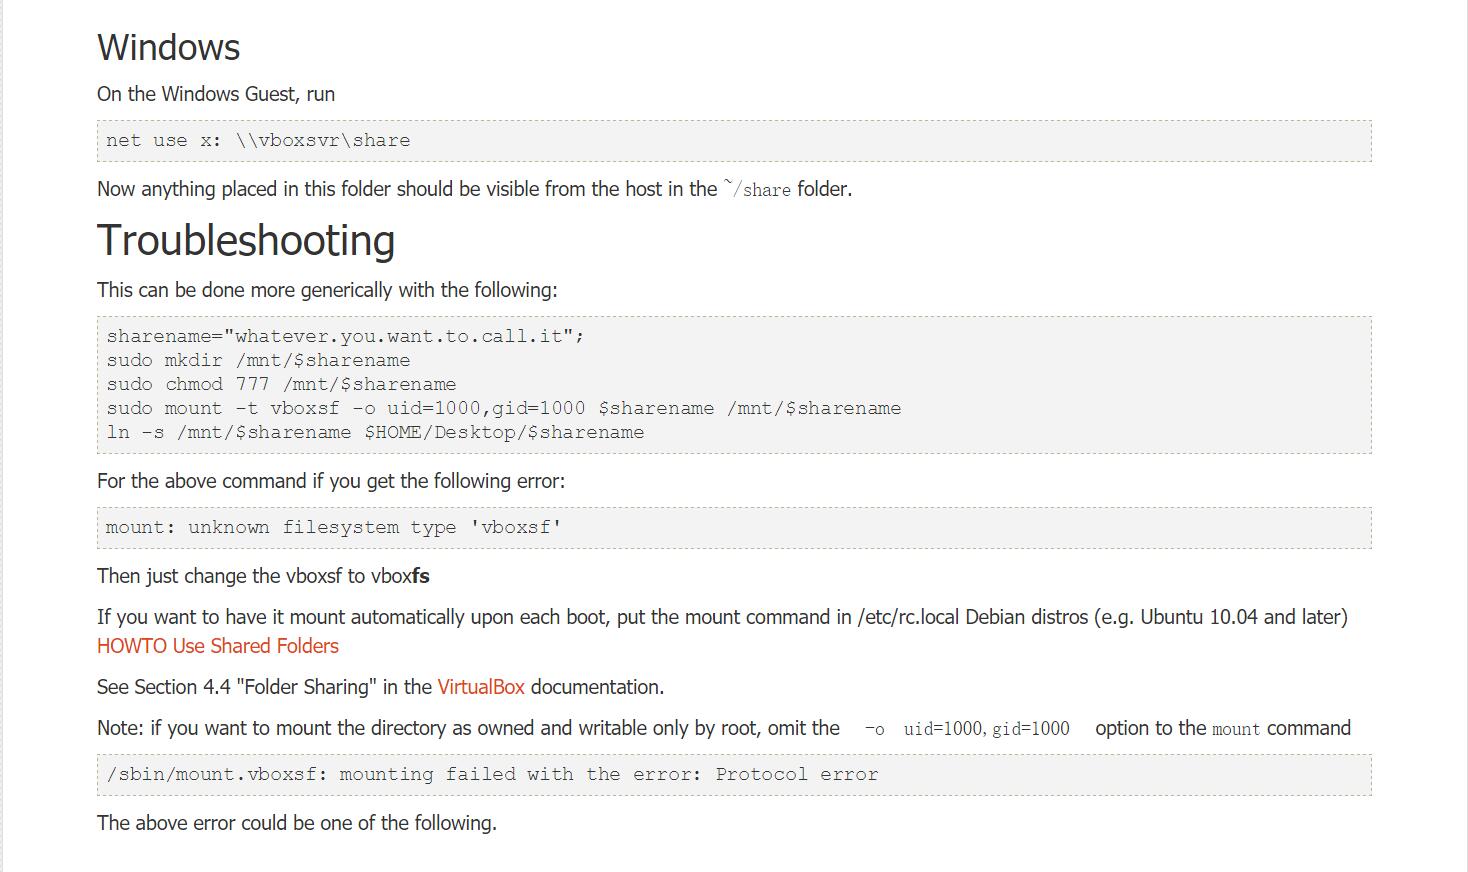
Task: Click the Protocol error message code block
Action: (734, 775)
